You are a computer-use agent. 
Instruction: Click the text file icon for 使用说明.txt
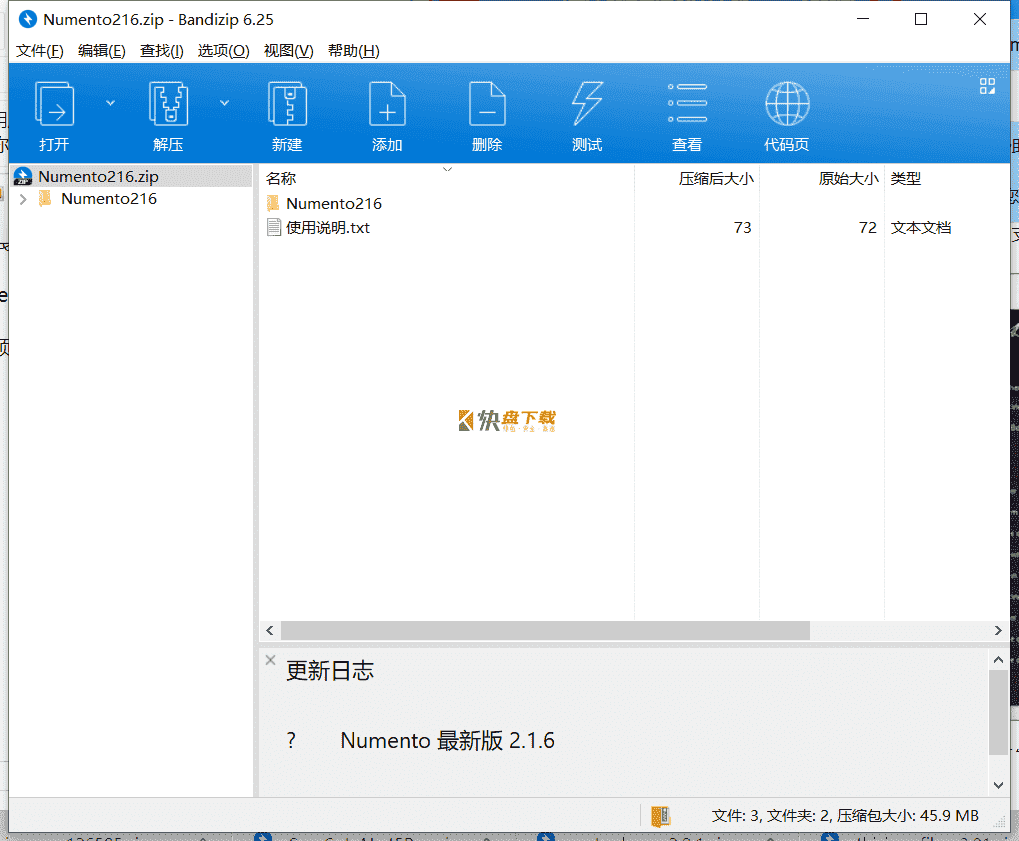[274, 227]
